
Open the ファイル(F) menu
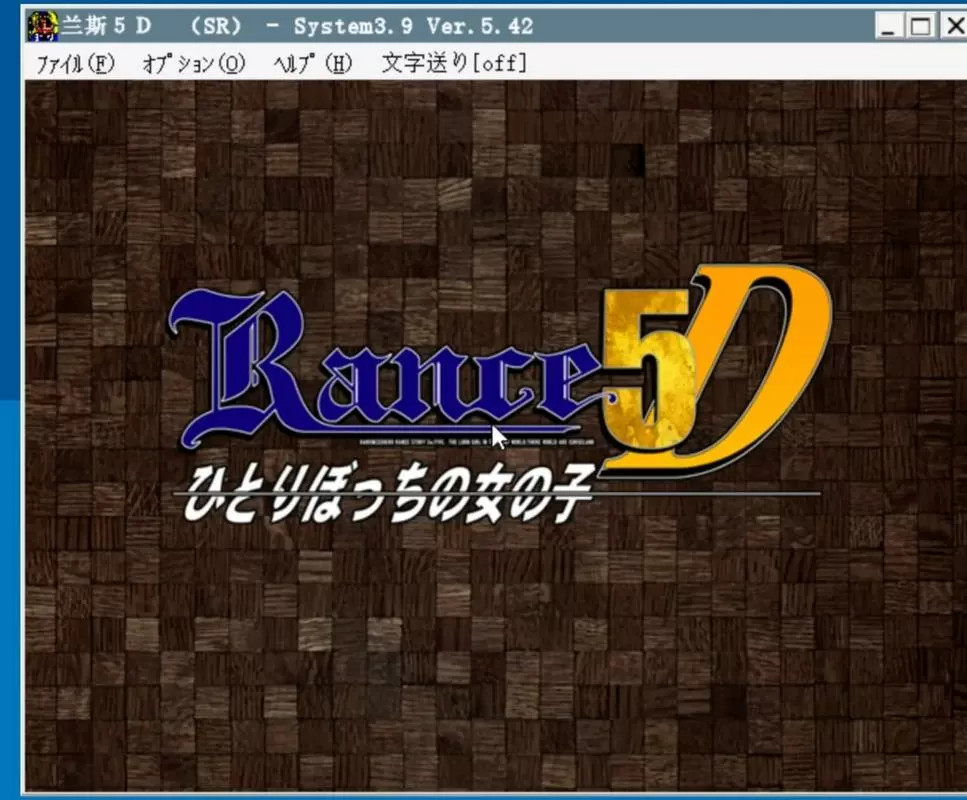[75, 64]
